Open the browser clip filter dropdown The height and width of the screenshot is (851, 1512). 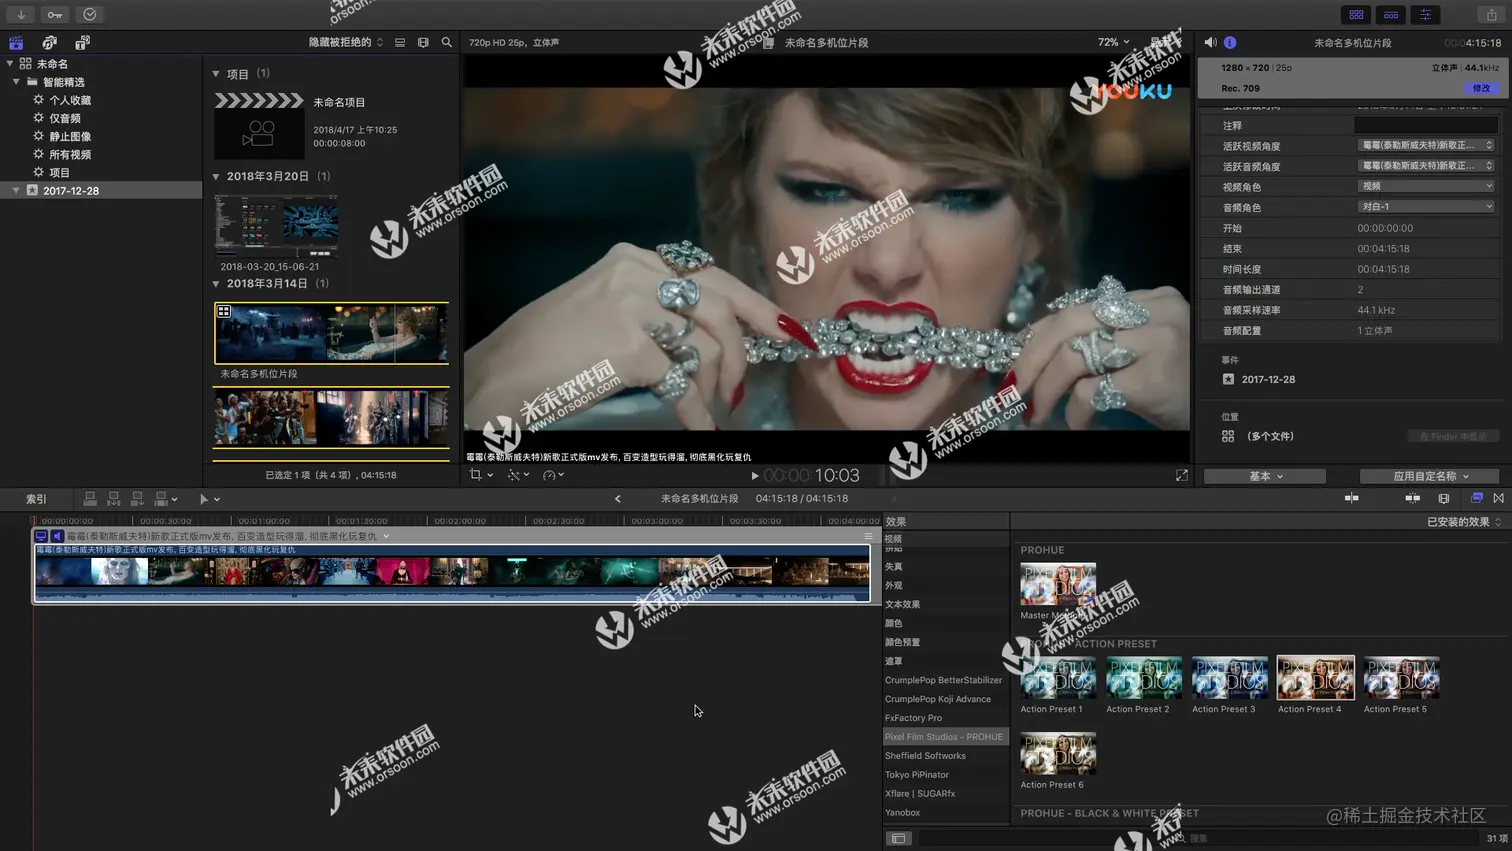pos(346,42)
